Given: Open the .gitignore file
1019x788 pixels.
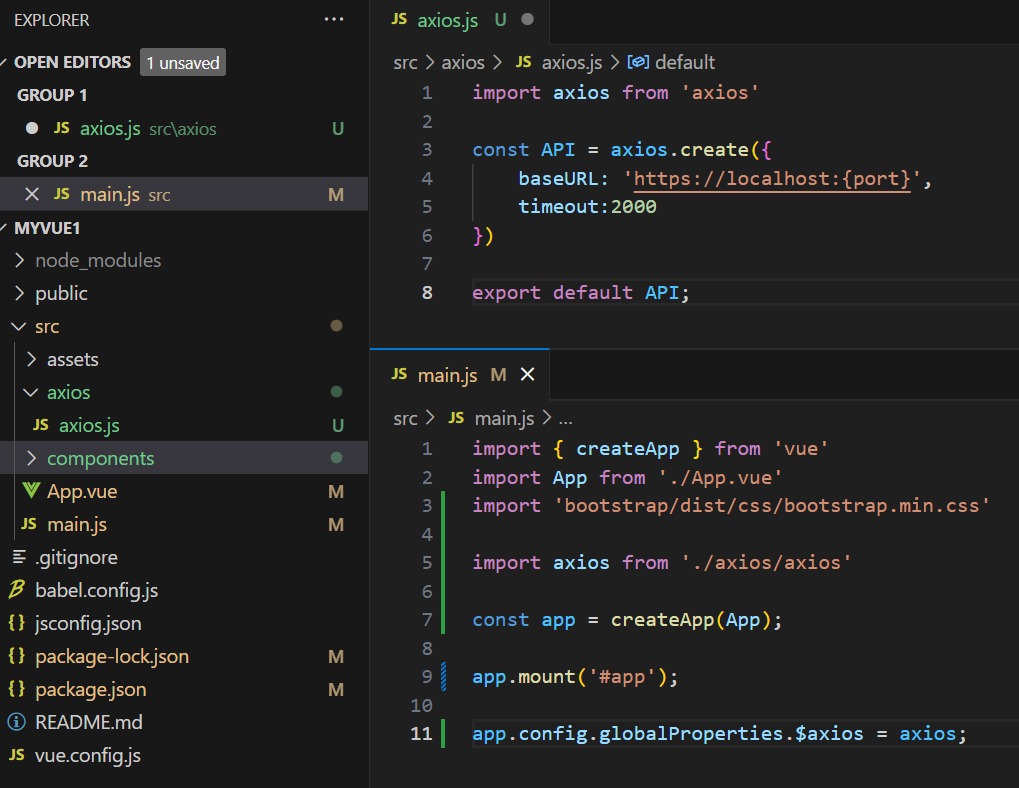Looking at the screenshot, I should (x=76, y=557).
